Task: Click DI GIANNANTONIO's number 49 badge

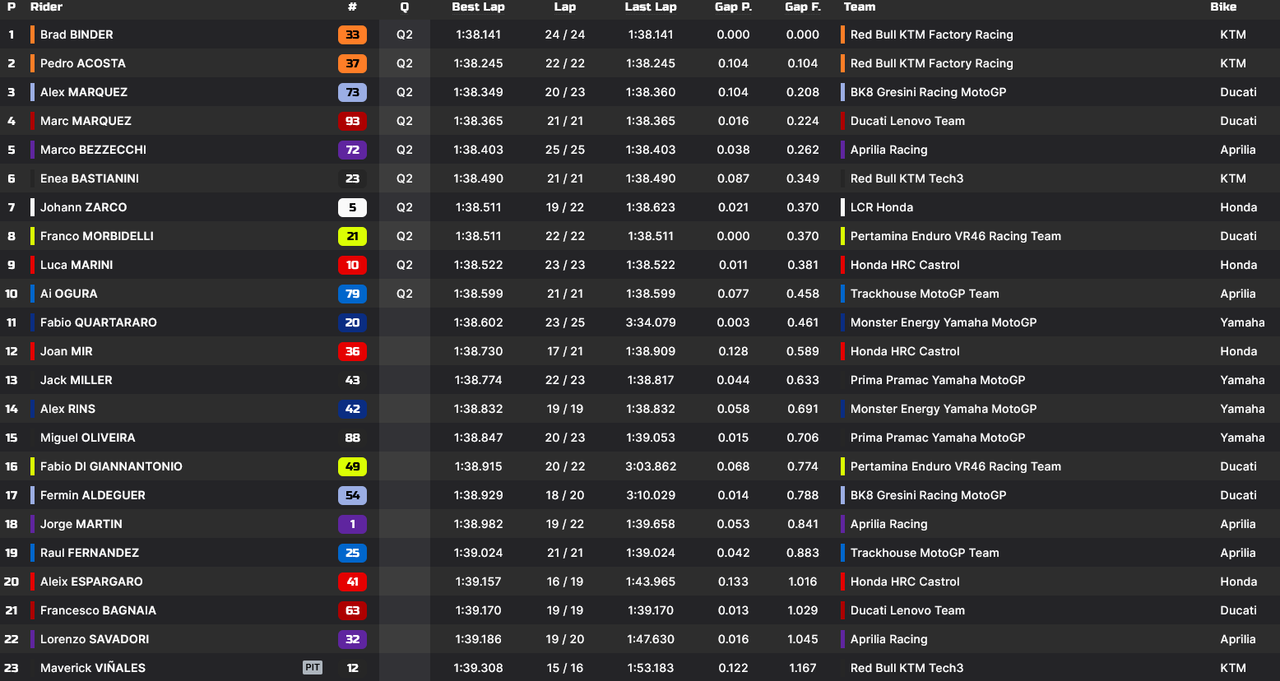Action: click(352, 467)
